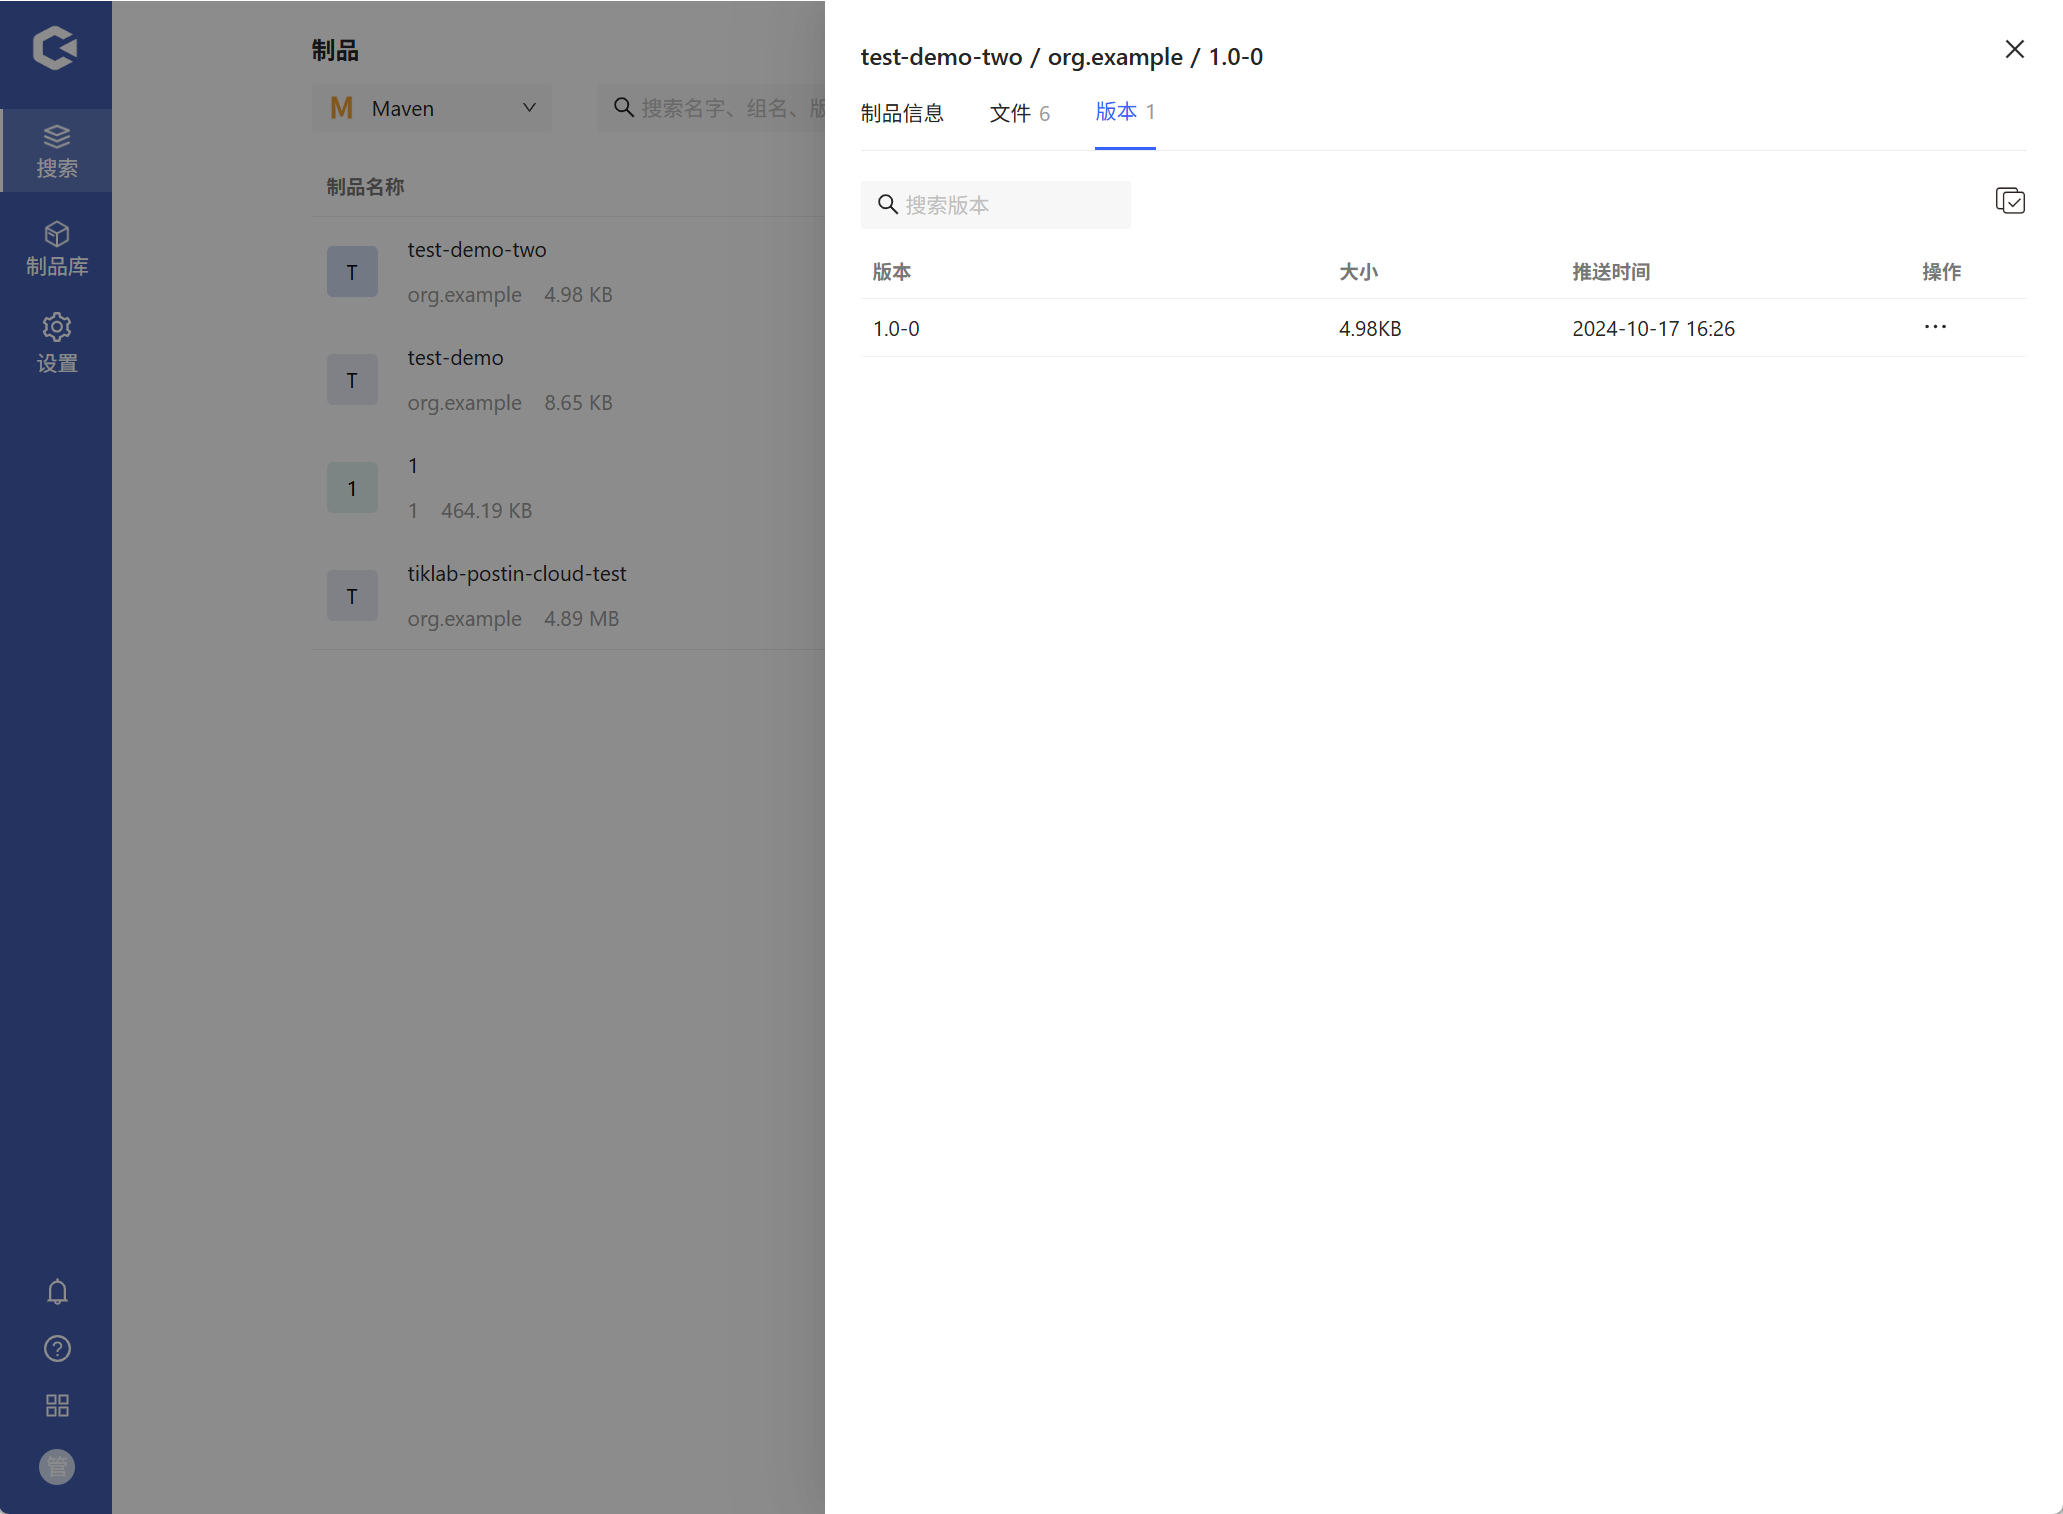Screen dimensions: 2063x1514
Task: Close the artifact detail drawer
Action: tap(2014, 49)
